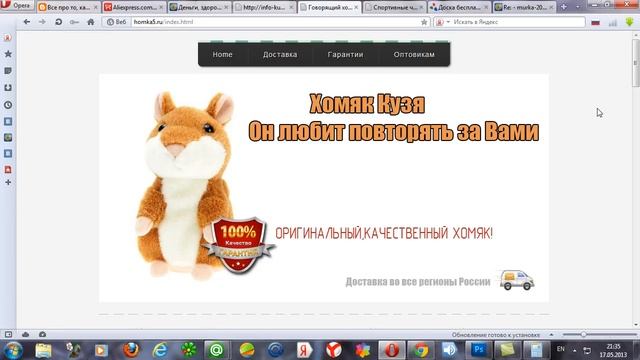The image size is (640, 360).
Task: Click the green download arrow extension icon
Action: pyautogui.click(x=629, y=22)
